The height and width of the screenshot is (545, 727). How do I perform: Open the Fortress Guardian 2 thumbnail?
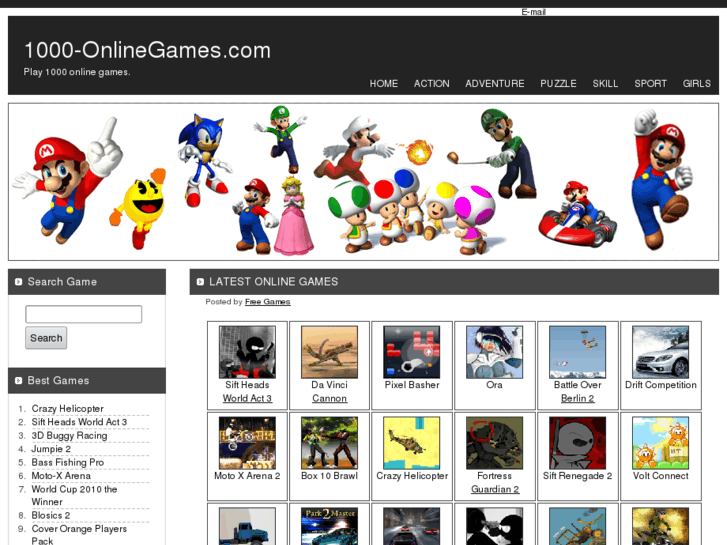[x=494, y=442]
